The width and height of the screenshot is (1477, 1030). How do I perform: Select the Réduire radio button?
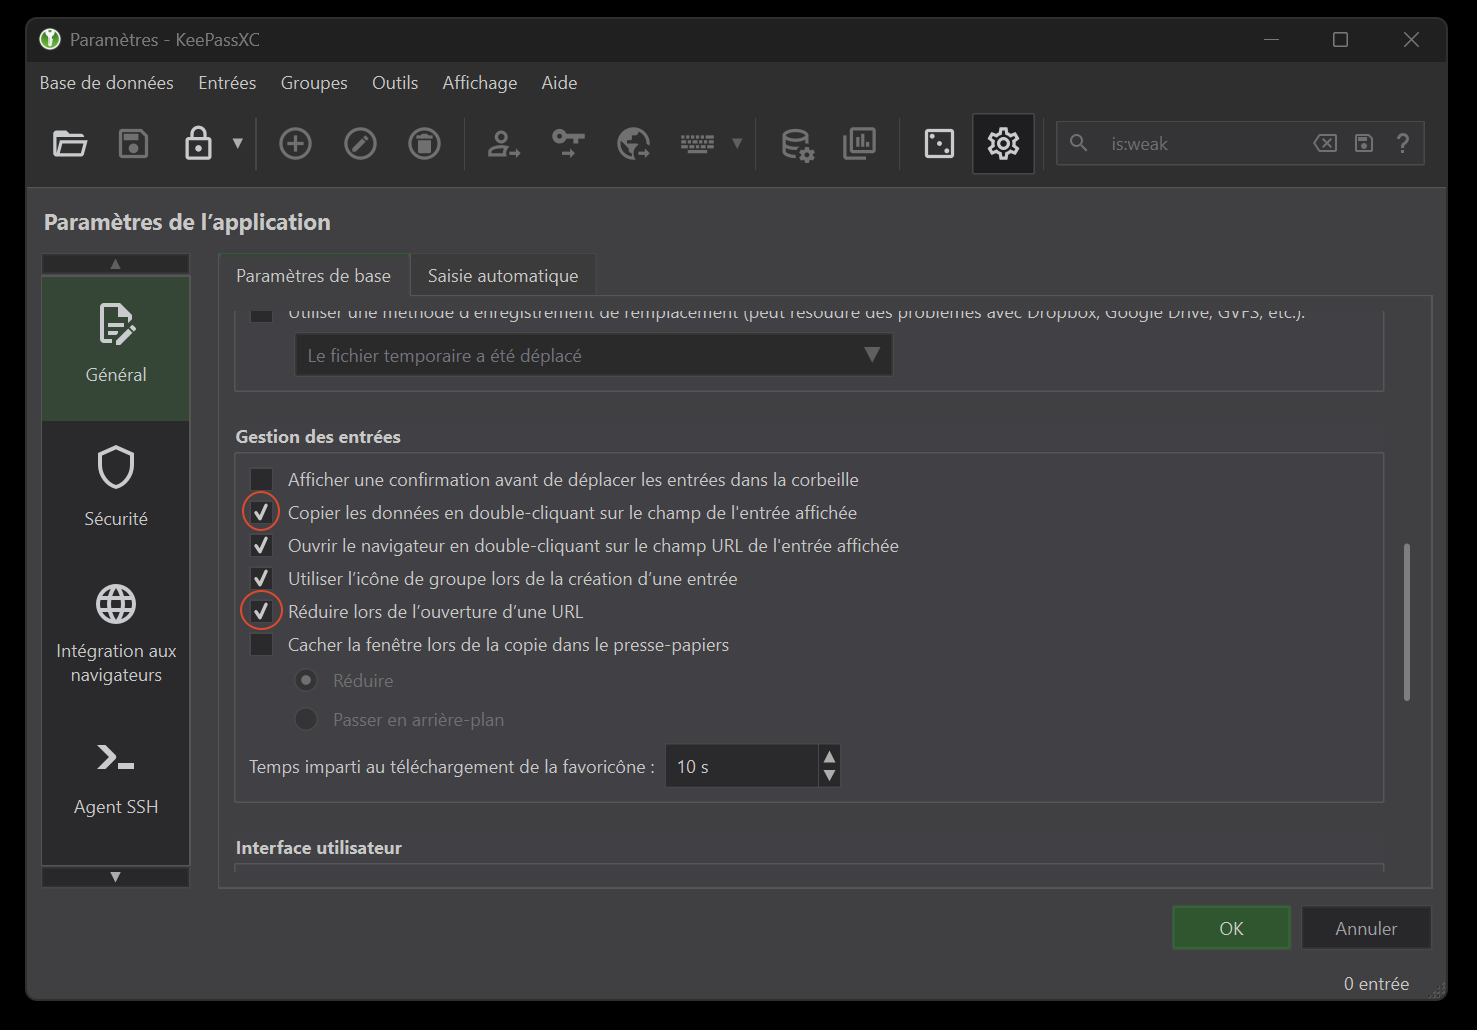coord(306,680)
